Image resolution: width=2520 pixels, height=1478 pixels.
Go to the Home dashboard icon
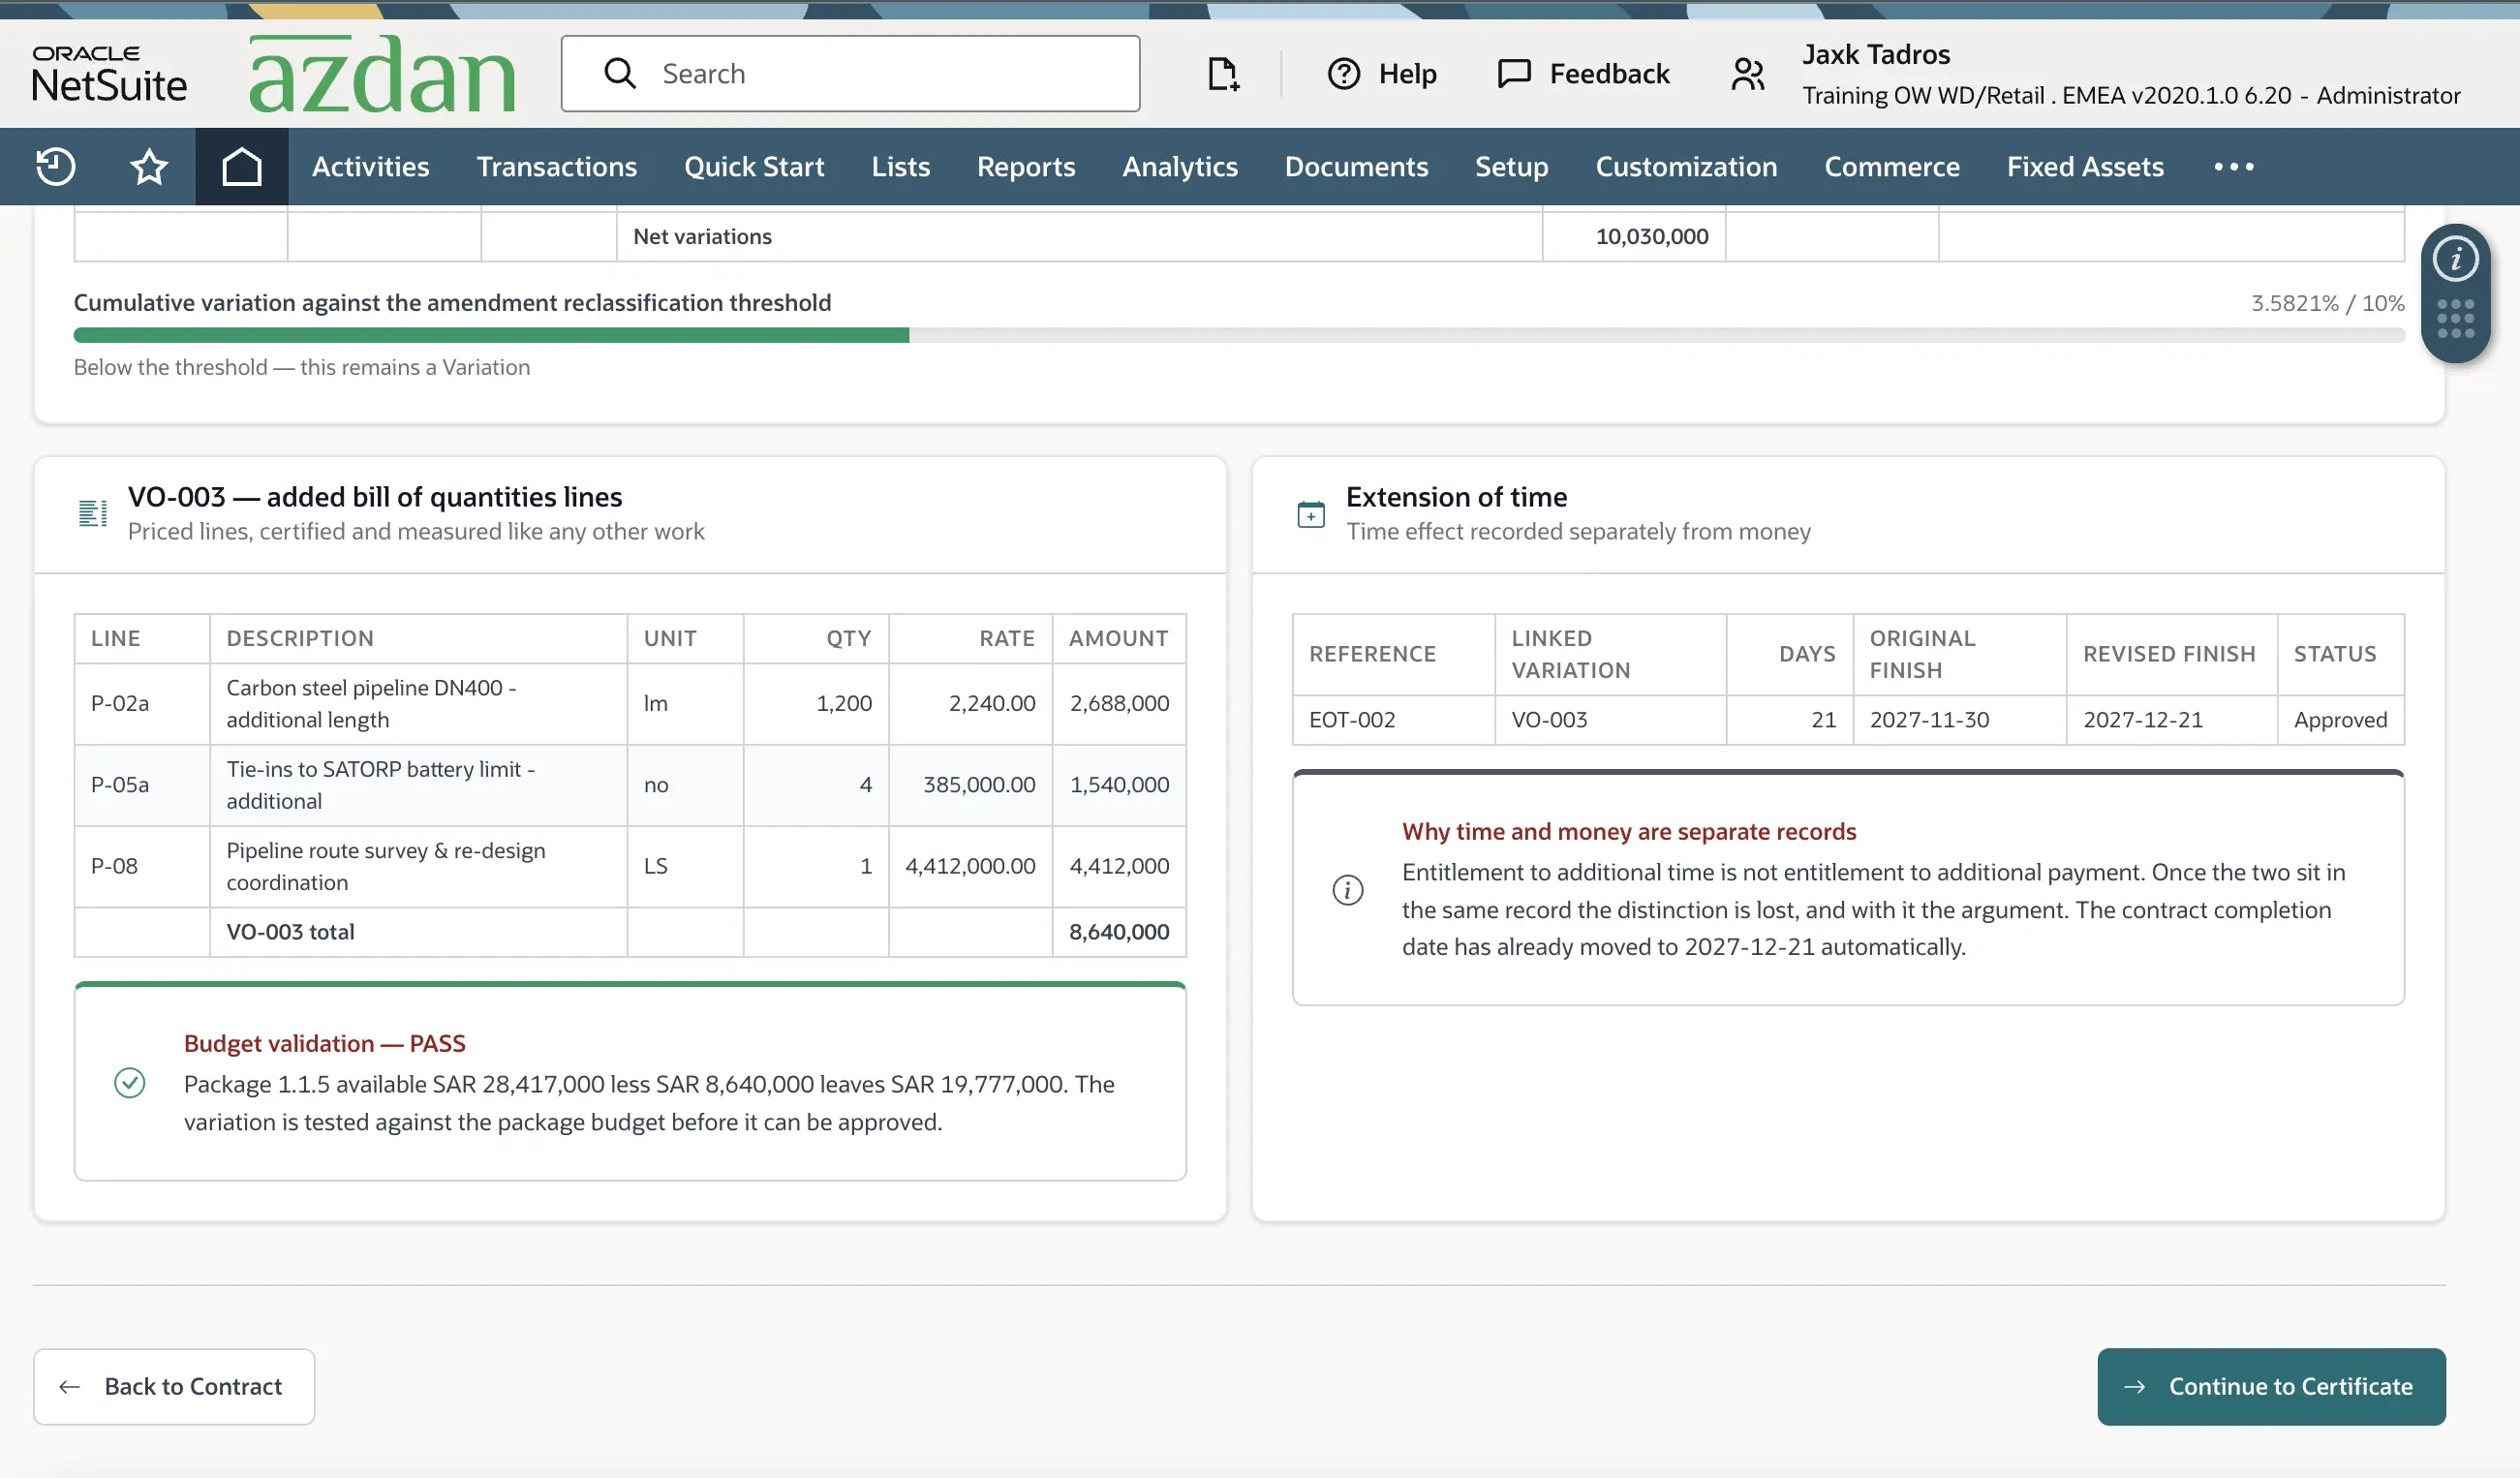[241, 166]
